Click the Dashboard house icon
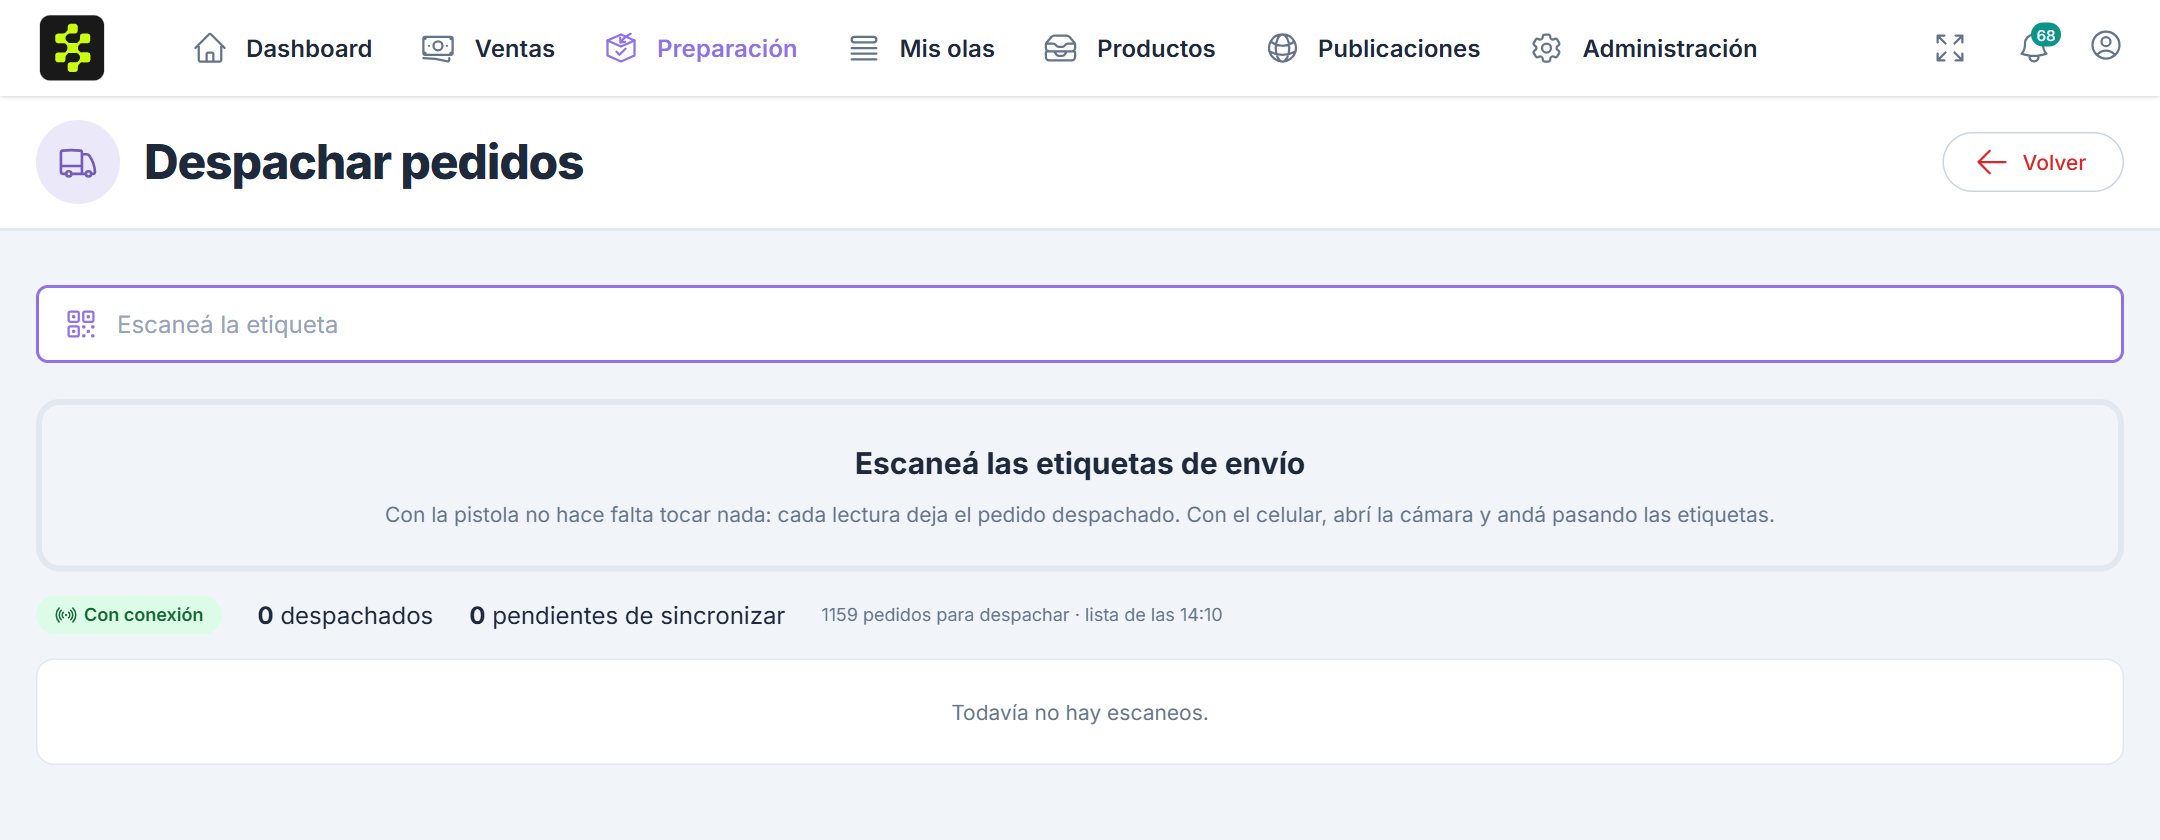Viewport: 2160px width, 840px height. coord(209,48)
